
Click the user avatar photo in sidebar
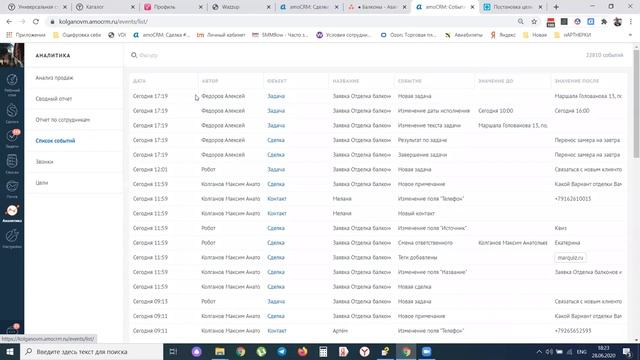(12, 55)
